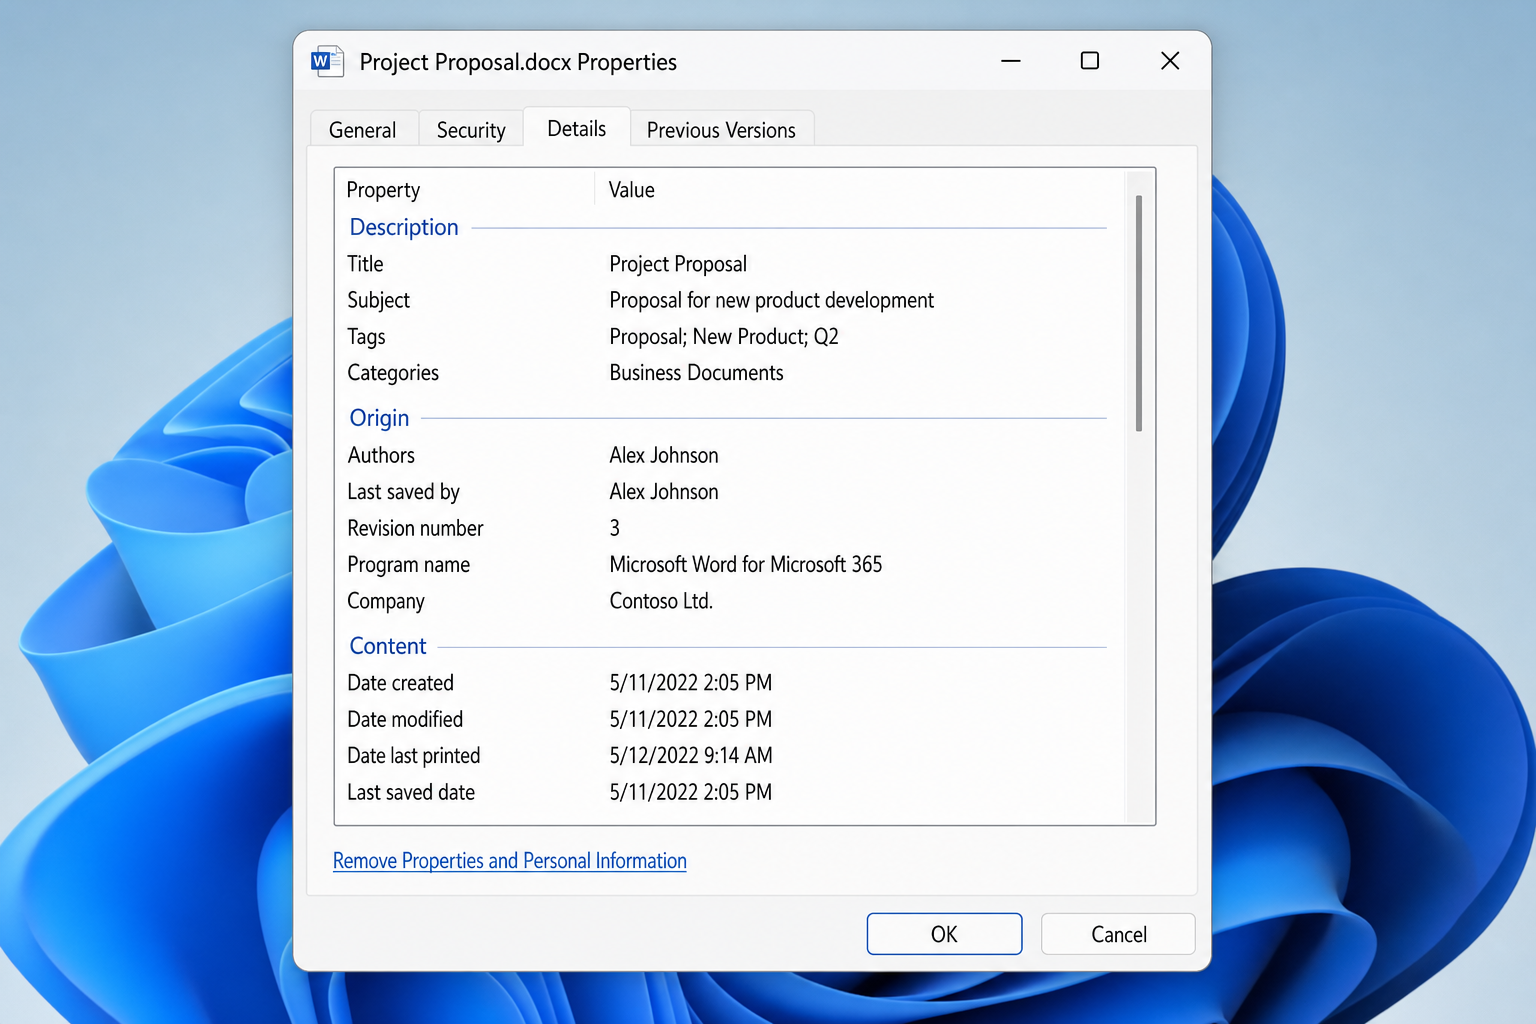
Task: Select the Content section heading
Action: [x=388, y=646]
